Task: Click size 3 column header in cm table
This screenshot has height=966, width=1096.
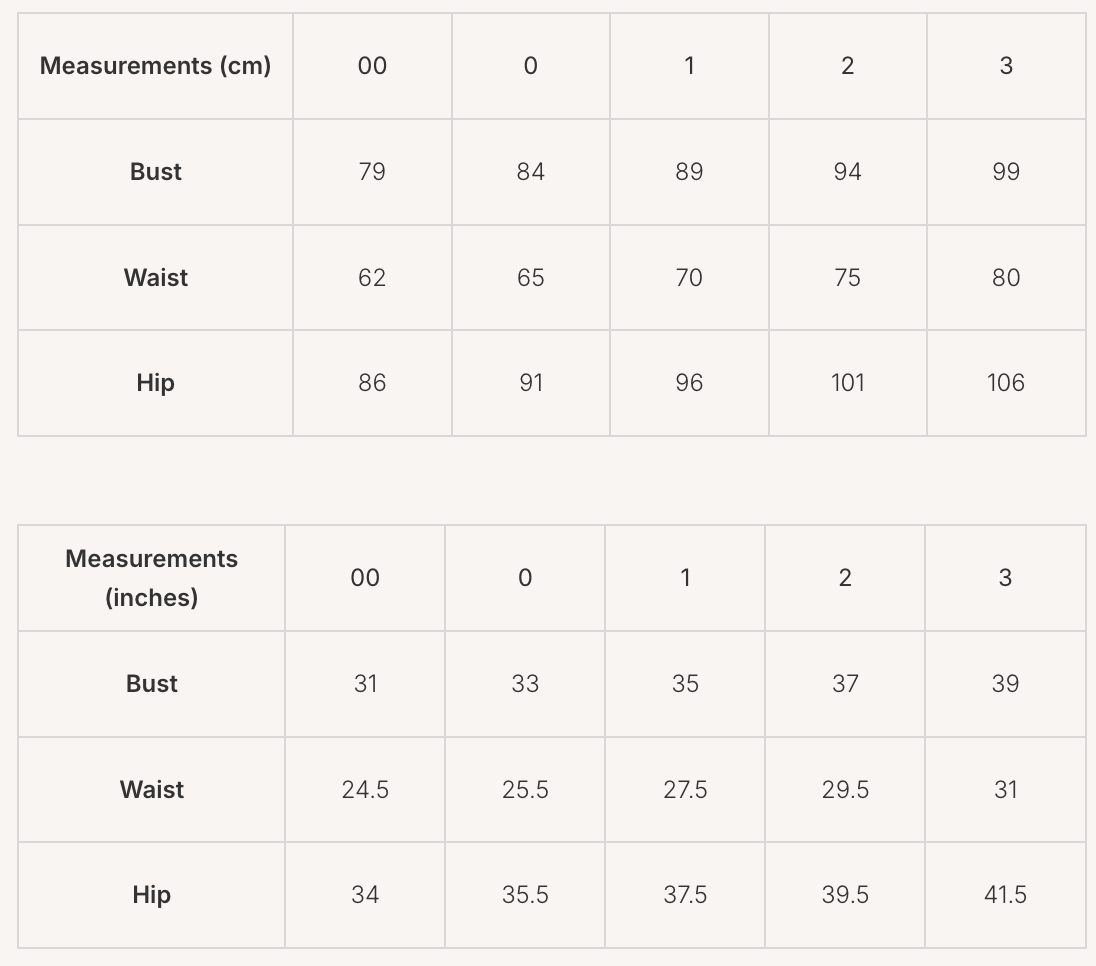Action: point(1006,66)
